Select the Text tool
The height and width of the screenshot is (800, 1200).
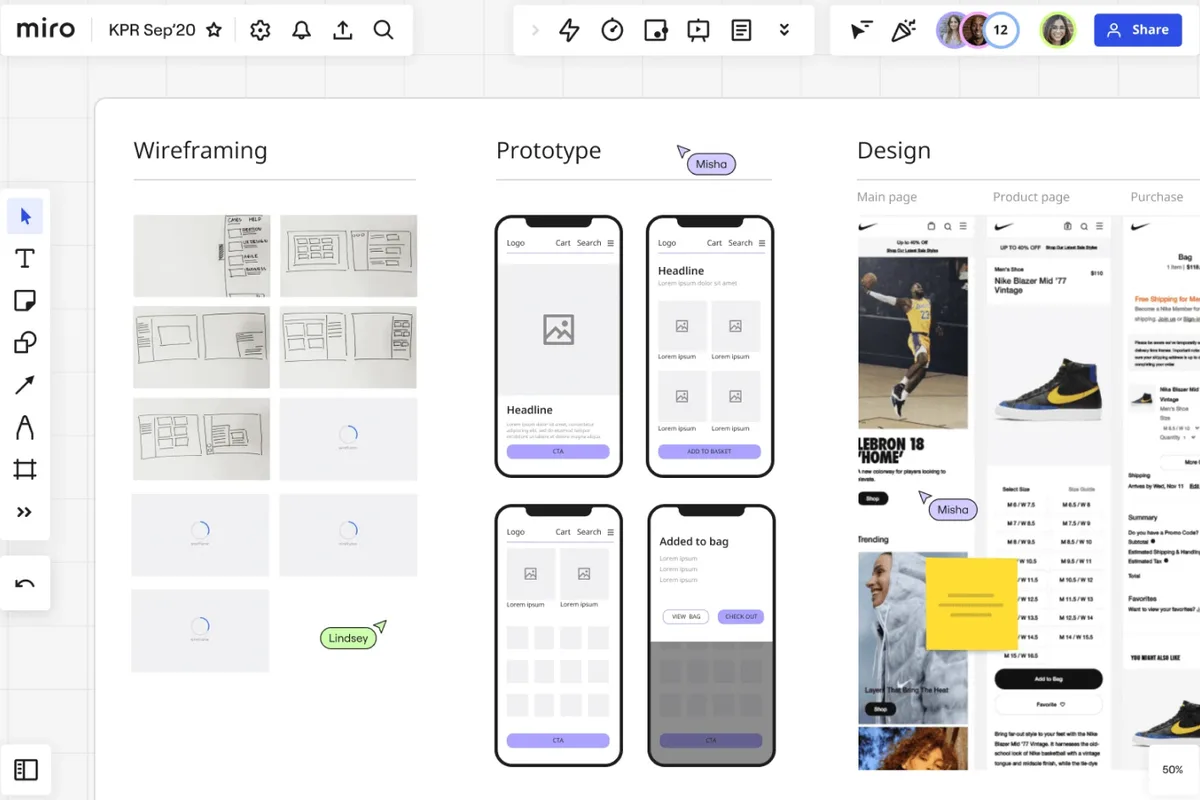coord(25,259)
